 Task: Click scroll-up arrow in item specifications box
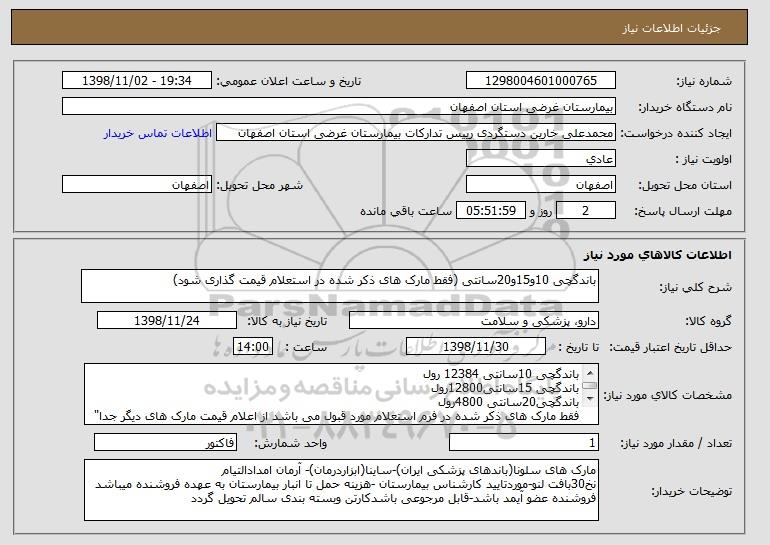click(x=590, y=373)
